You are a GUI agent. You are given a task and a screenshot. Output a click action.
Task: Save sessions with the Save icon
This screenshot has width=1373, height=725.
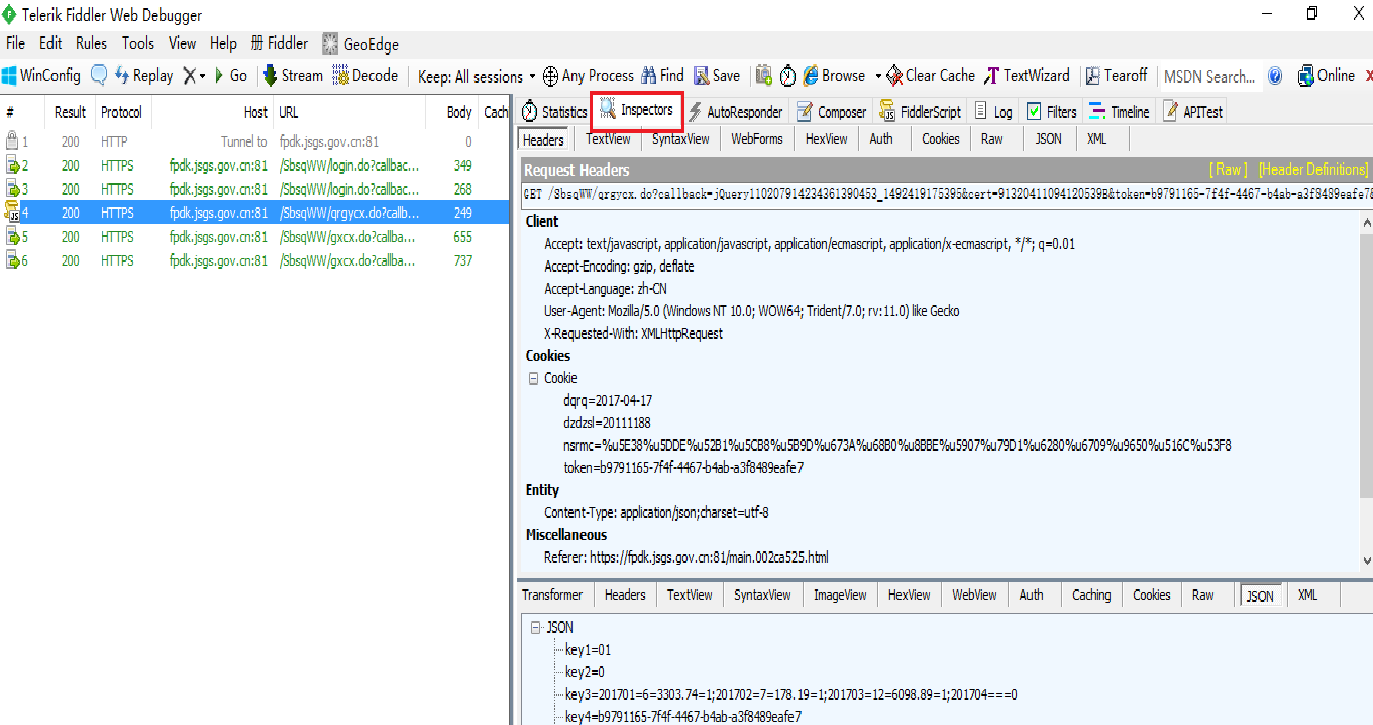click(x=717, y=76)
